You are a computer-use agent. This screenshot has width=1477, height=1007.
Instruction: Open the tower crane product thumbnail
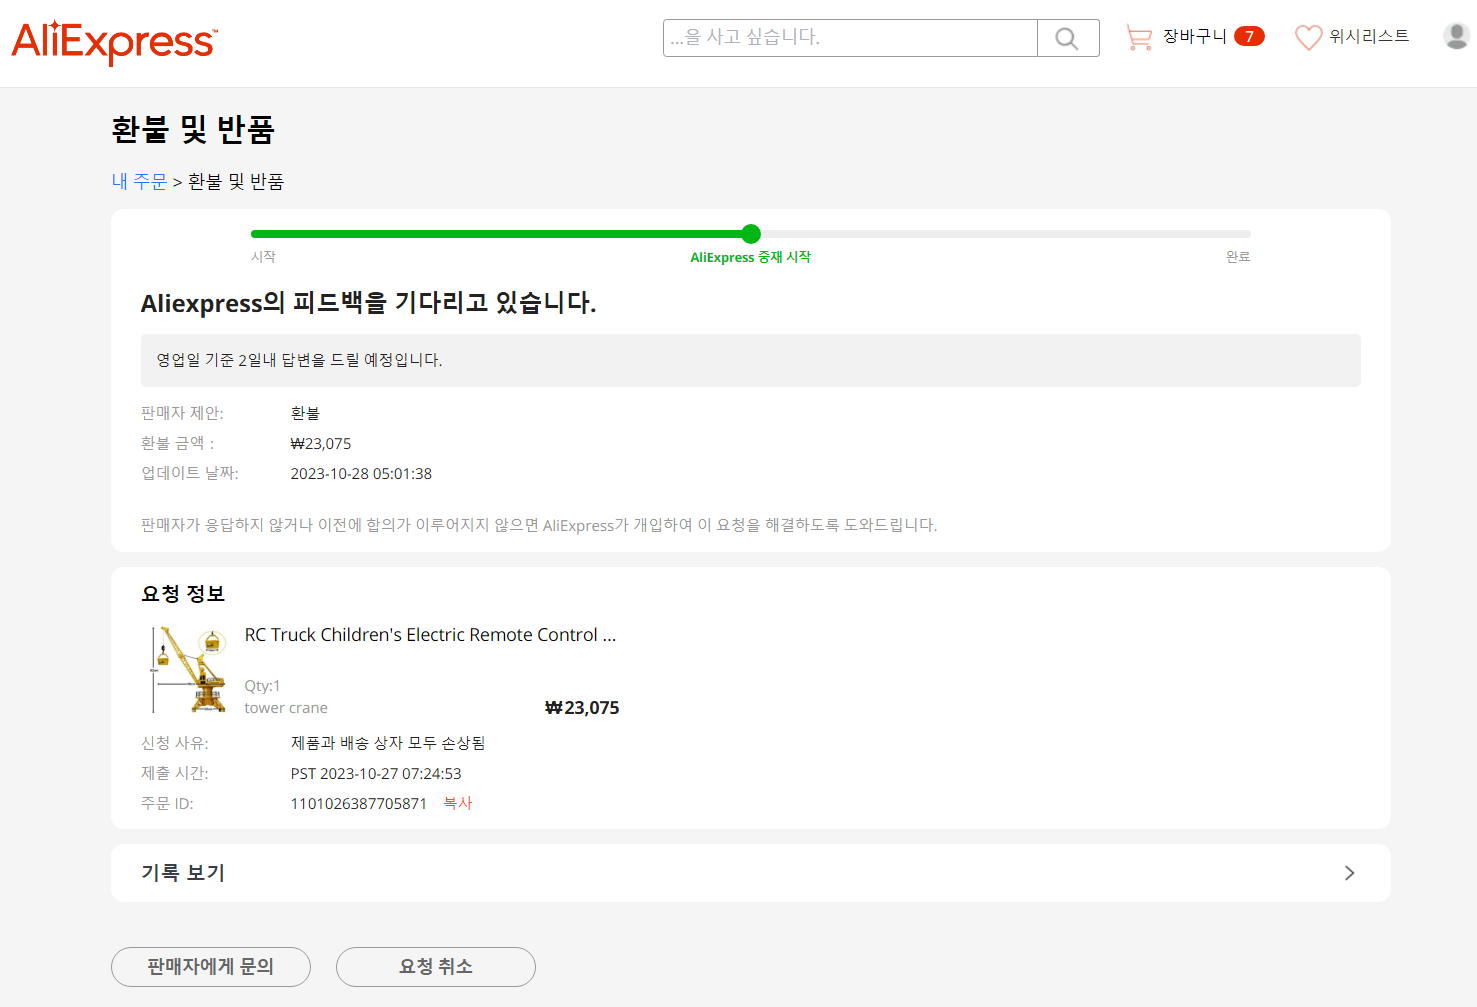(x=189, y=670)
